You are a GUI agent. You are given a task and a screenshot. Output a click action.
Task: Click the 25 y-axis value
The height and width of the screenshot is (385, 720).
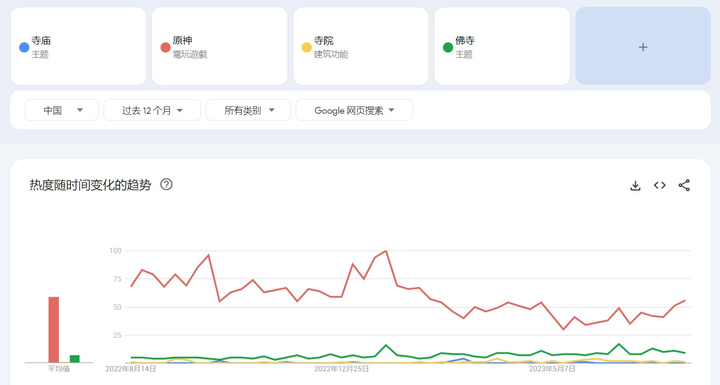[117, 335]
